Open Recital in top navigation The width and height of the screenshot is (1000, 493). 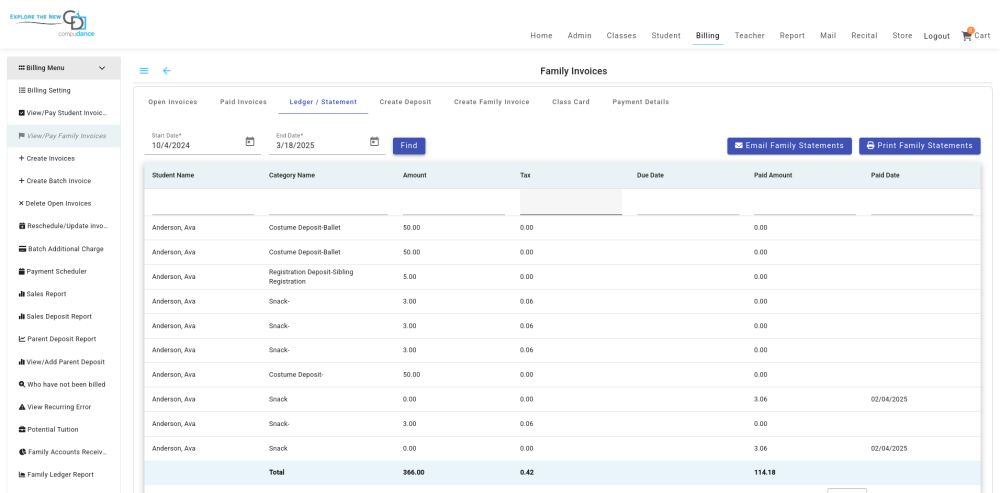click(x=864, y=36)
